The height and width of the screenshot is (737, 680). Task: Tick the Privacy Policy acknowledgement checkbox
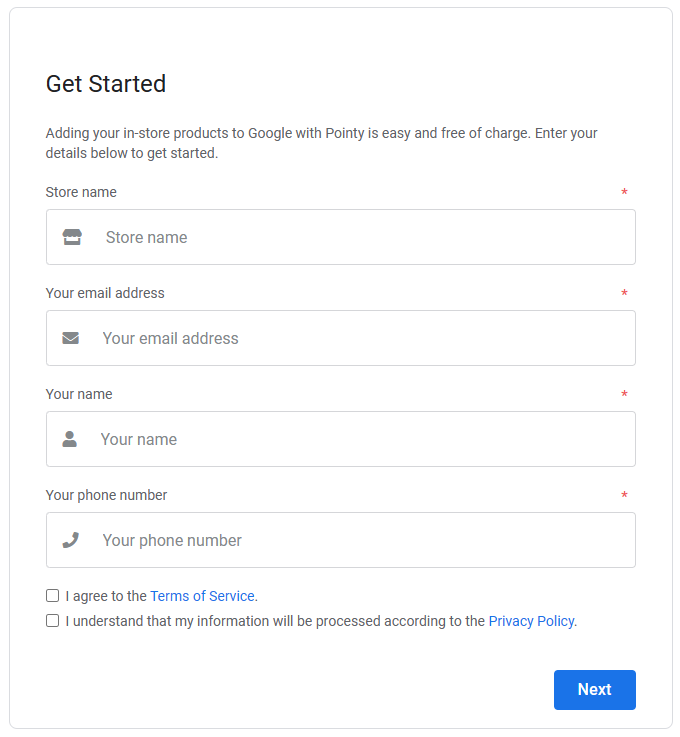pos(53,621)
